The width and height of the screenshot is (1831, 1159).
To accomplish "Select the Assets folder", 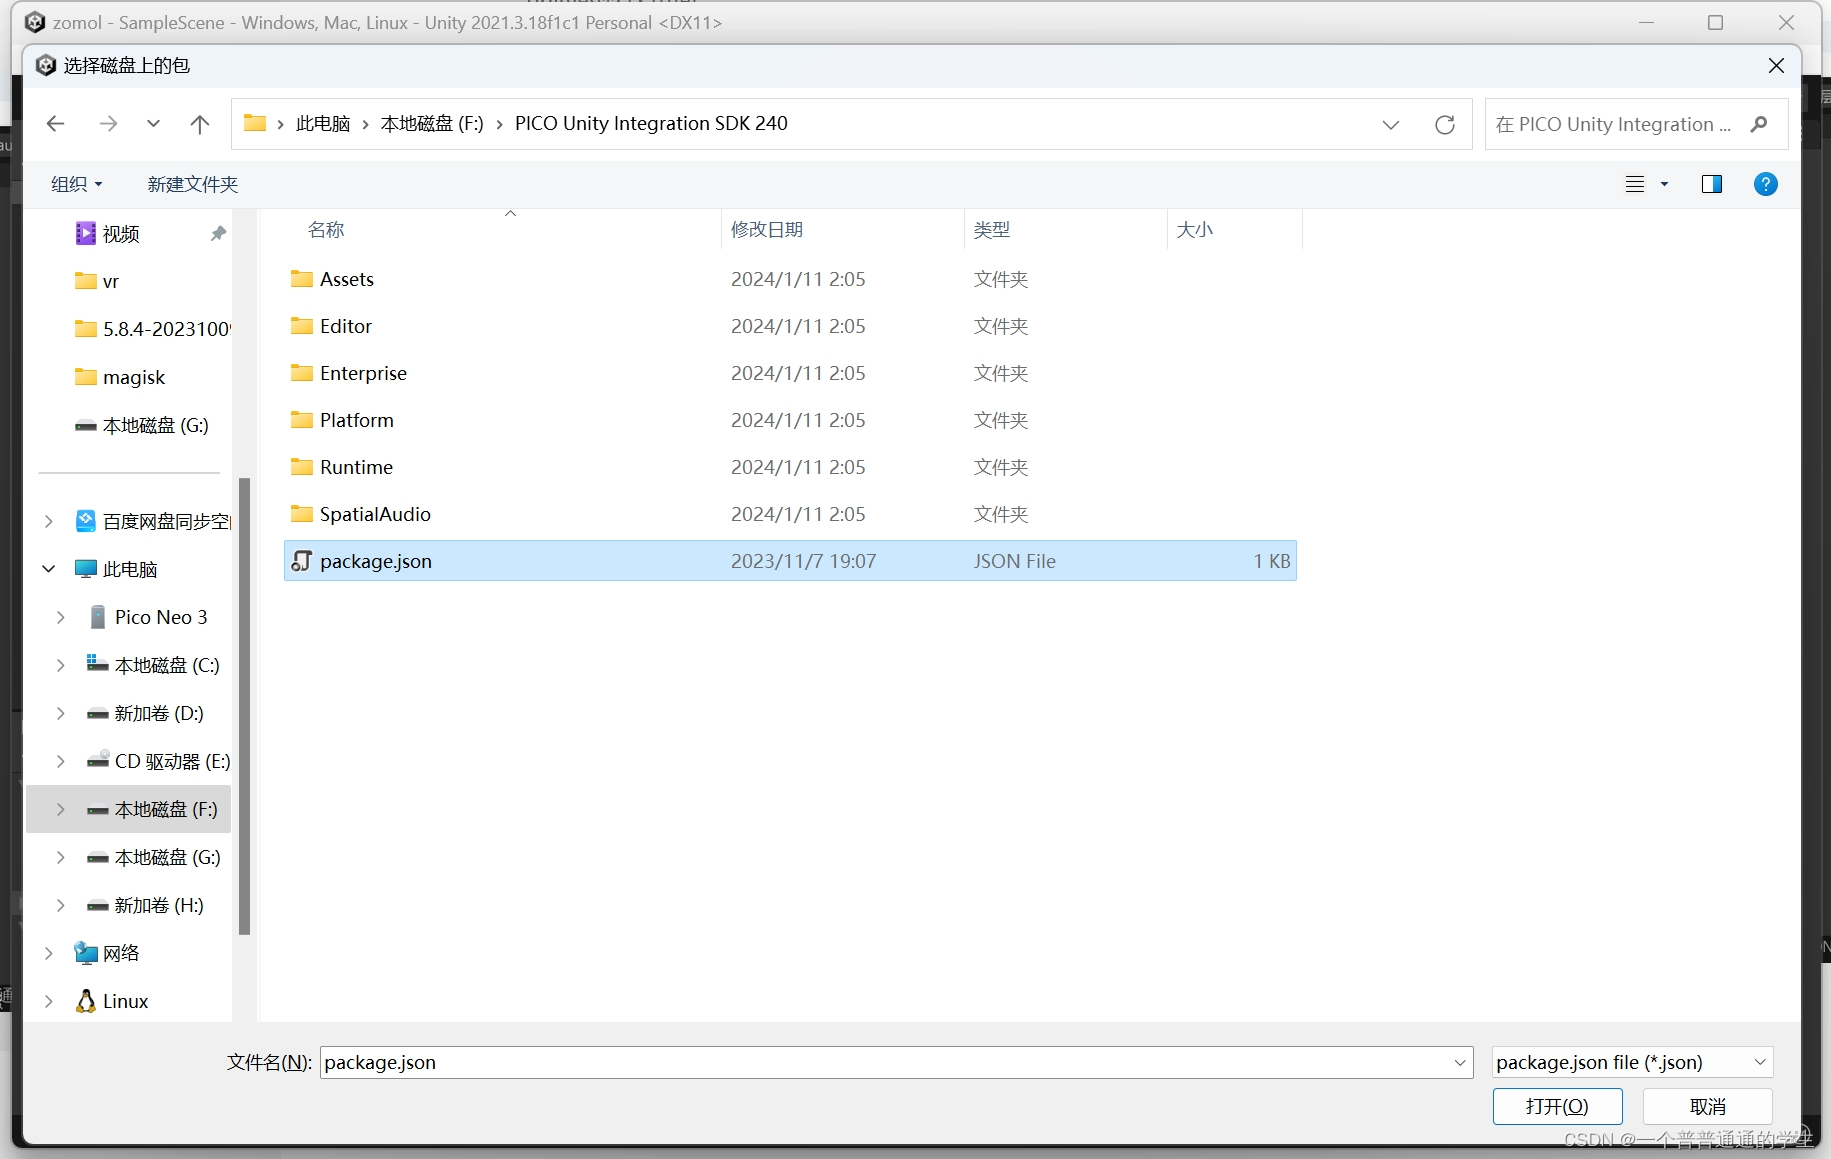I will click(x=790, y=279).
